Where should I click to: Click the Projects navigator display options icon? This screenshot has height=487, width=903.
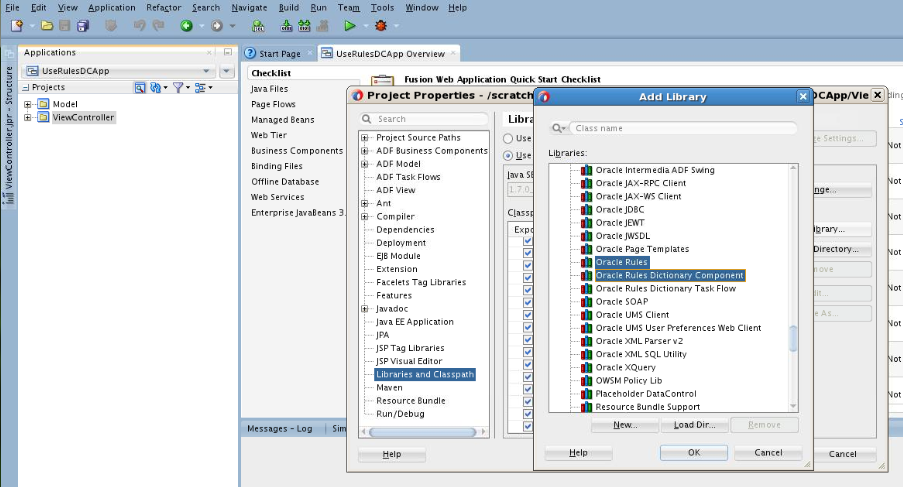(x=200, y=87)
